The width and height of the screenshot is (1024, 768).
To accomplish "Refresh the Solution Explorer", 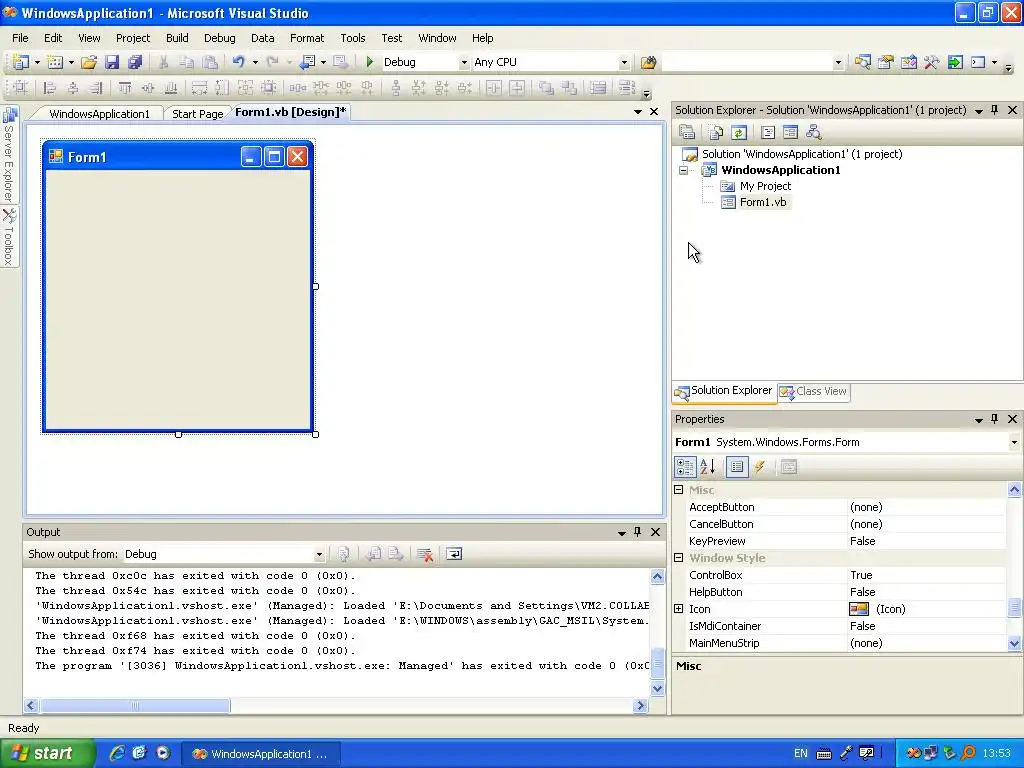I will 739,133.
